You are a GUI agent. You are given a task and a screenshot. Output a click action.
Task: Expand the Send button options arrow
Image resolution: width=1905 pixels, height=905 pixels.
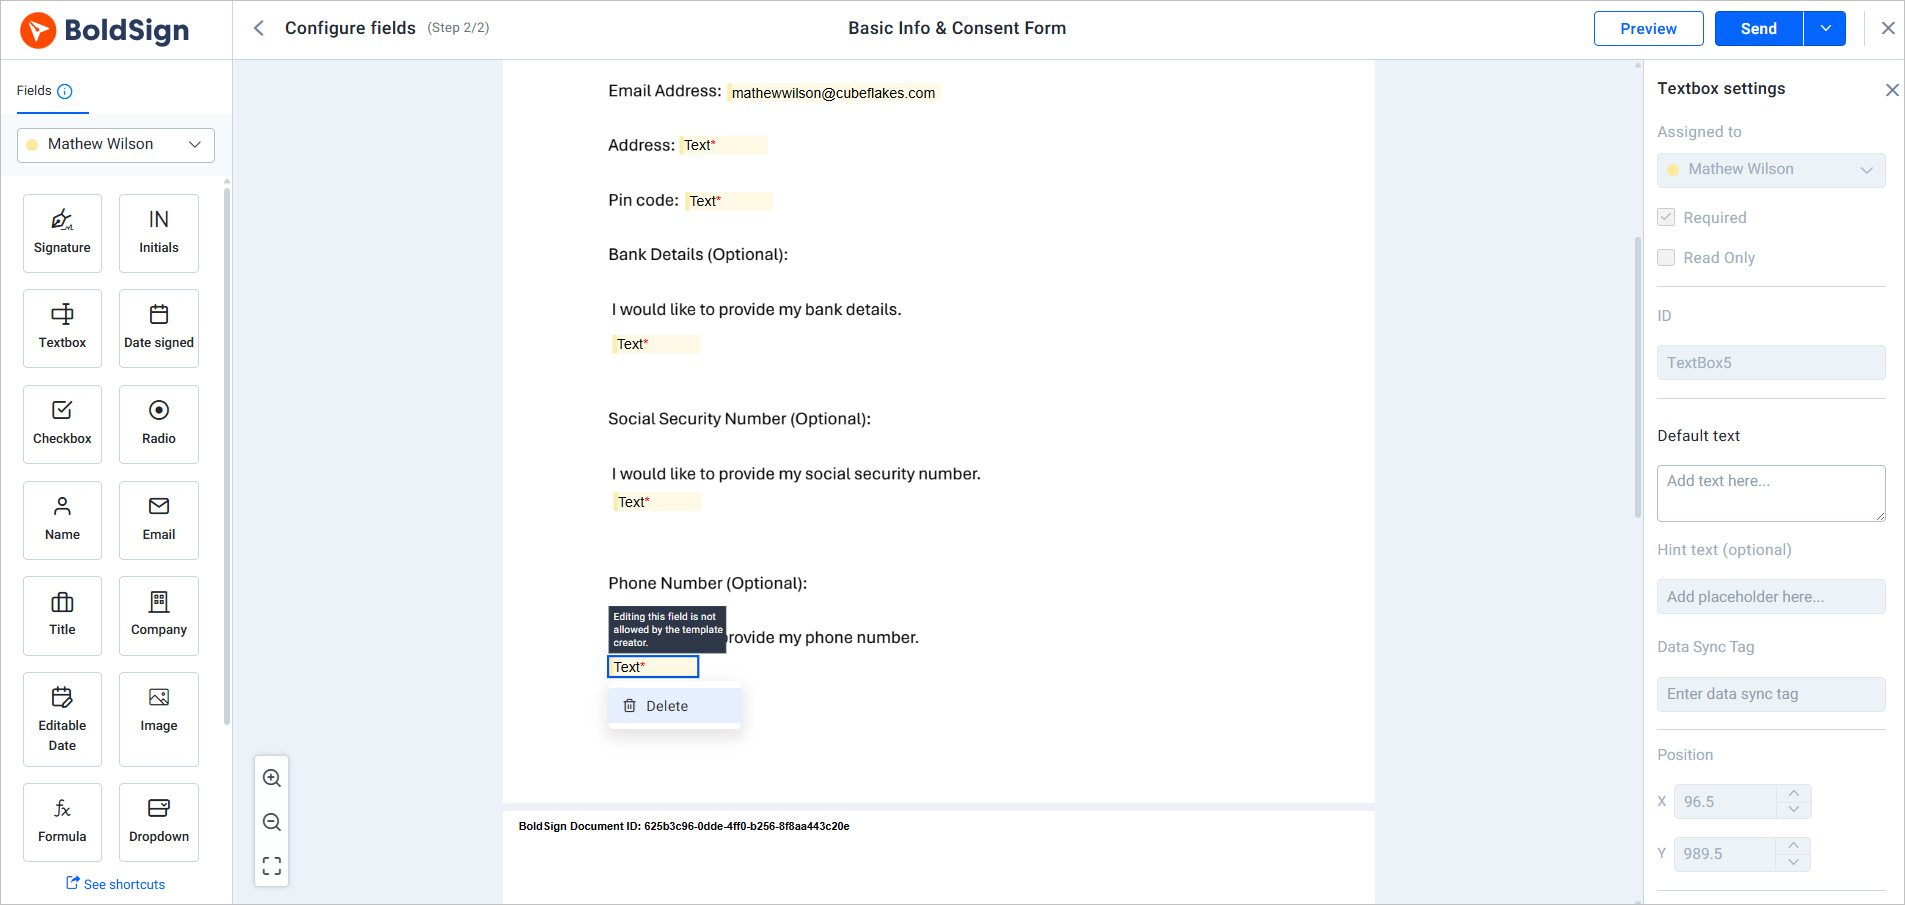click(1825, 28)
